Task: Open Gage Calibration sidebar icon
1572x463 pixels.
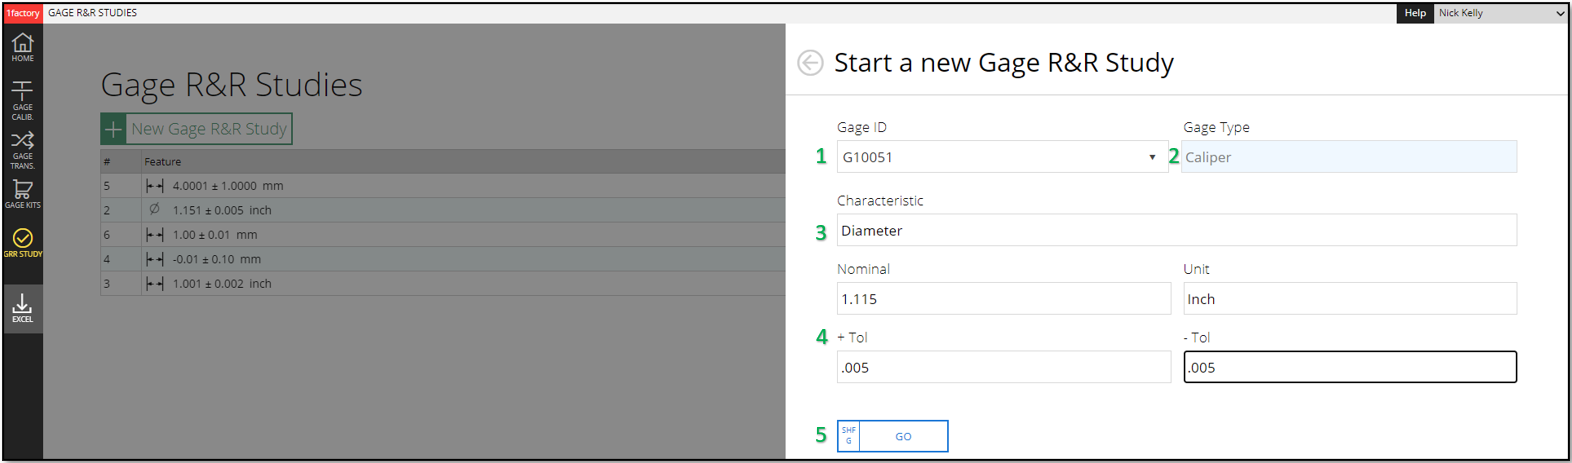Action: point(22,100)
